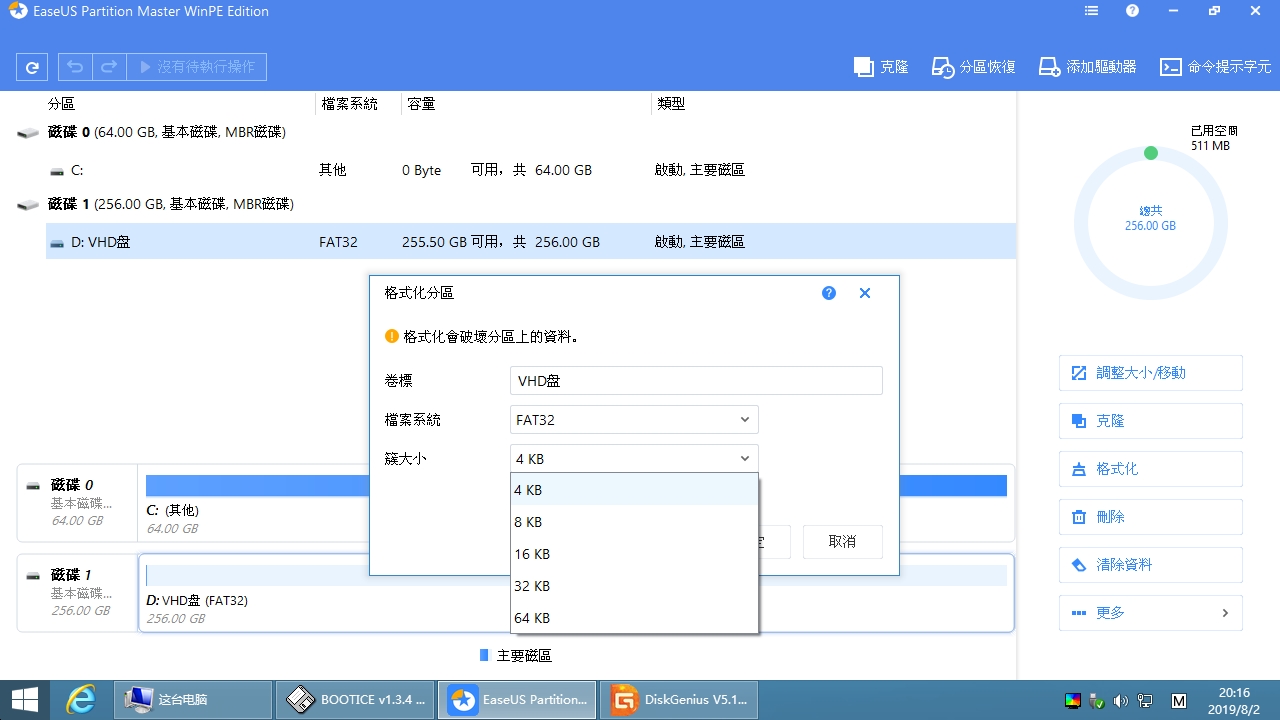The width and height of the screenshot is (1280, 720).
Task: Select the C: partition row
Action: pos(530,170)
